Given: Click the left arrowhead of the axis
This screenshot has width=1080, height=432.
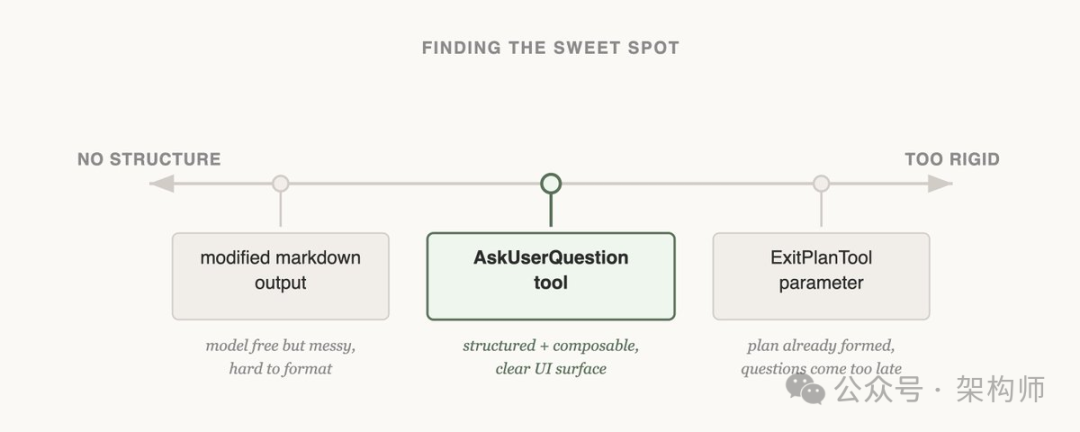Looking at the screenshot, I should pyautogui.click(x=162, y=184).
